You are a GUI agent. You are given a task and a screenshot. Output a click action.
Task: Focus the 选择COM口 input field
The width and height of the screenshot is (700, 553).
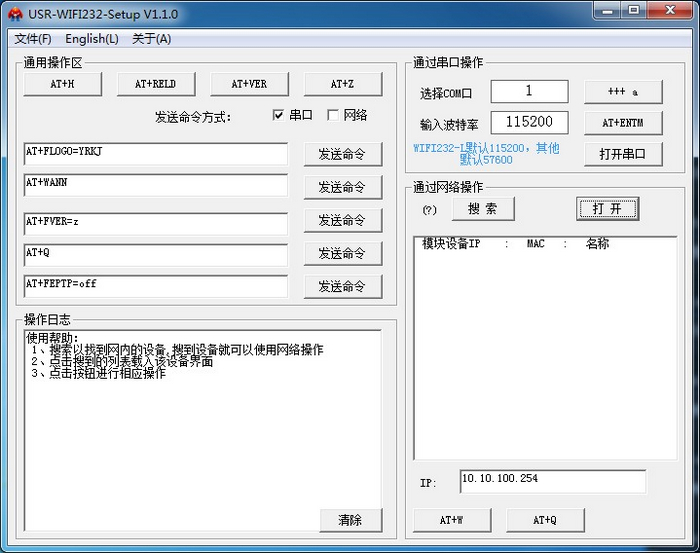(529, 91)
